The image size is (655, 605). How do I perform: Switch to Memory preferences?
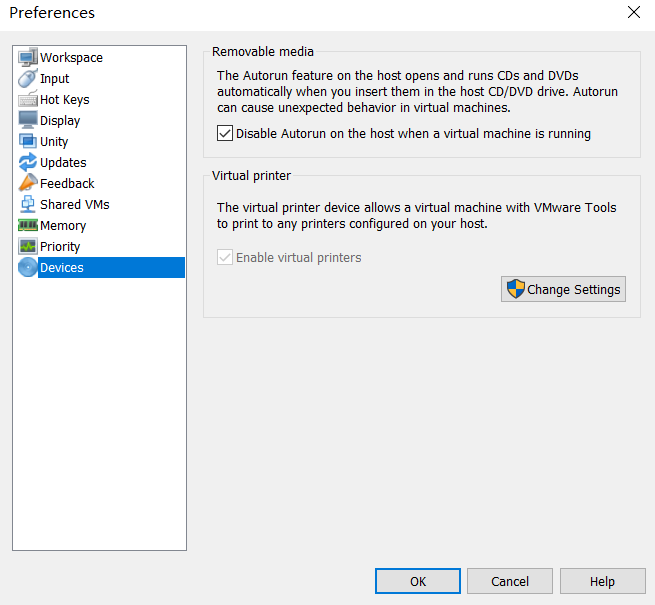coord(63,226)
